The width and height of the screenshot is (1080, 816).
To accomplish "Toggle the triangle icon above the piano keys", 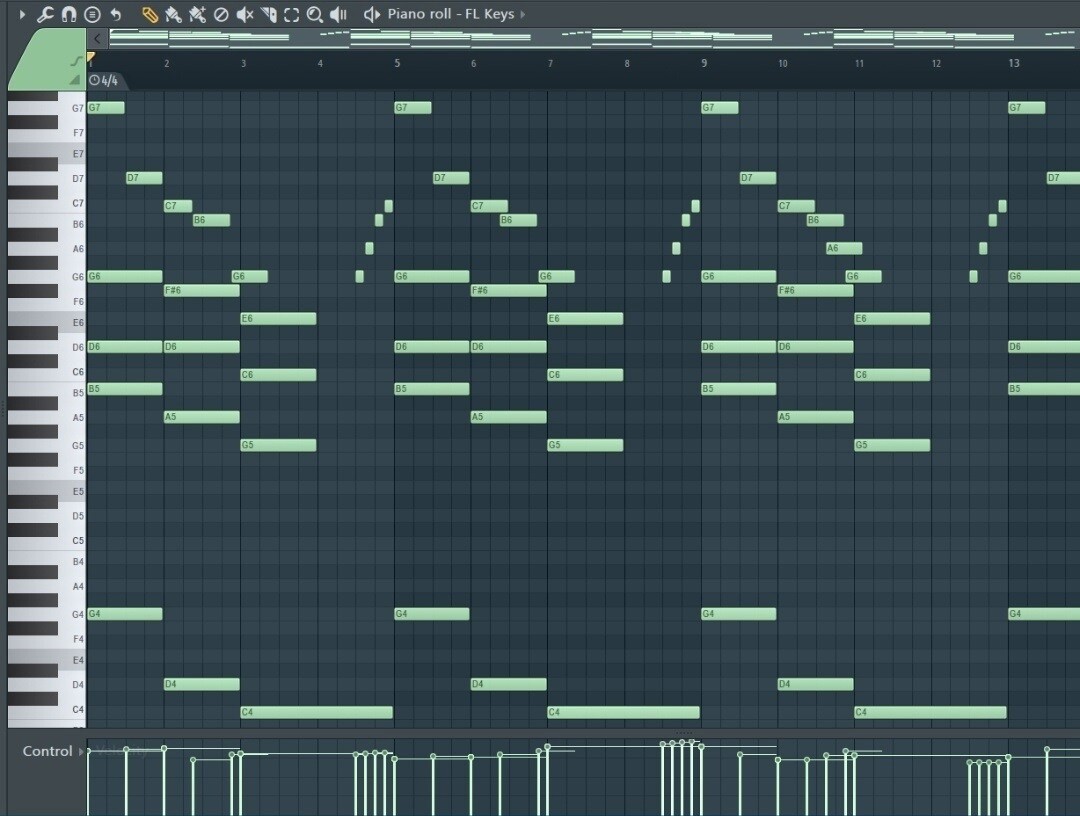I will (75, 80).
